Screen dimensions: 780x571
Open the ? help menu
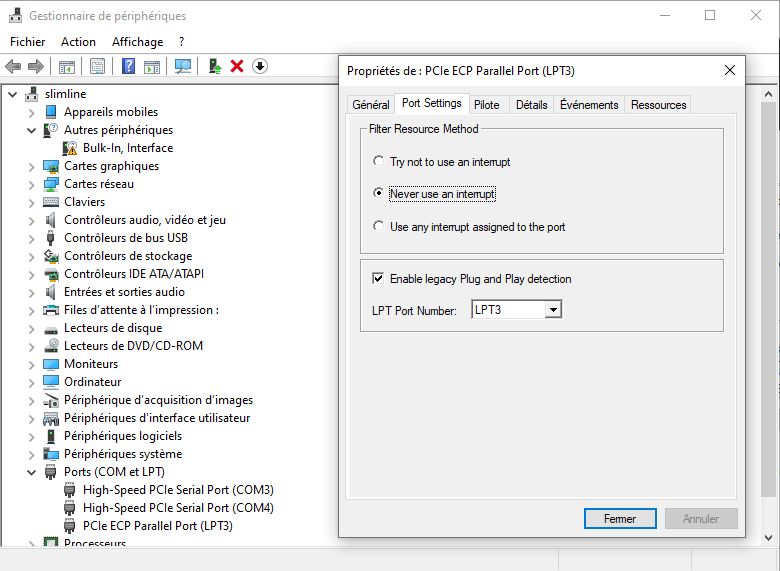point(182,42)
